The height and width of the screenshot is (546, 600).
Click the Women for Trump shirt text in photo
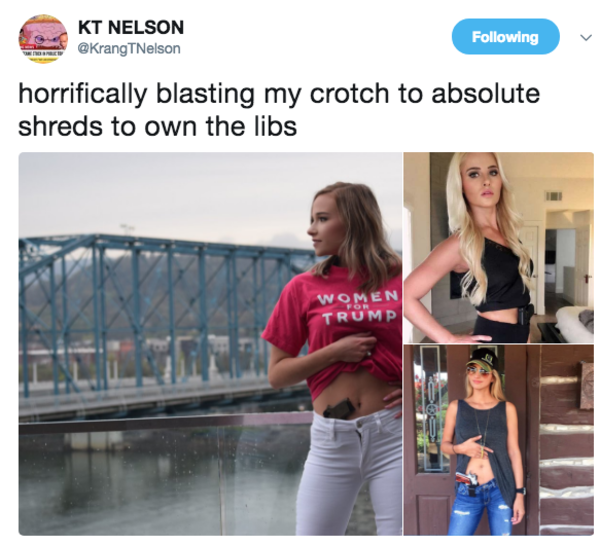pos(360,307)
